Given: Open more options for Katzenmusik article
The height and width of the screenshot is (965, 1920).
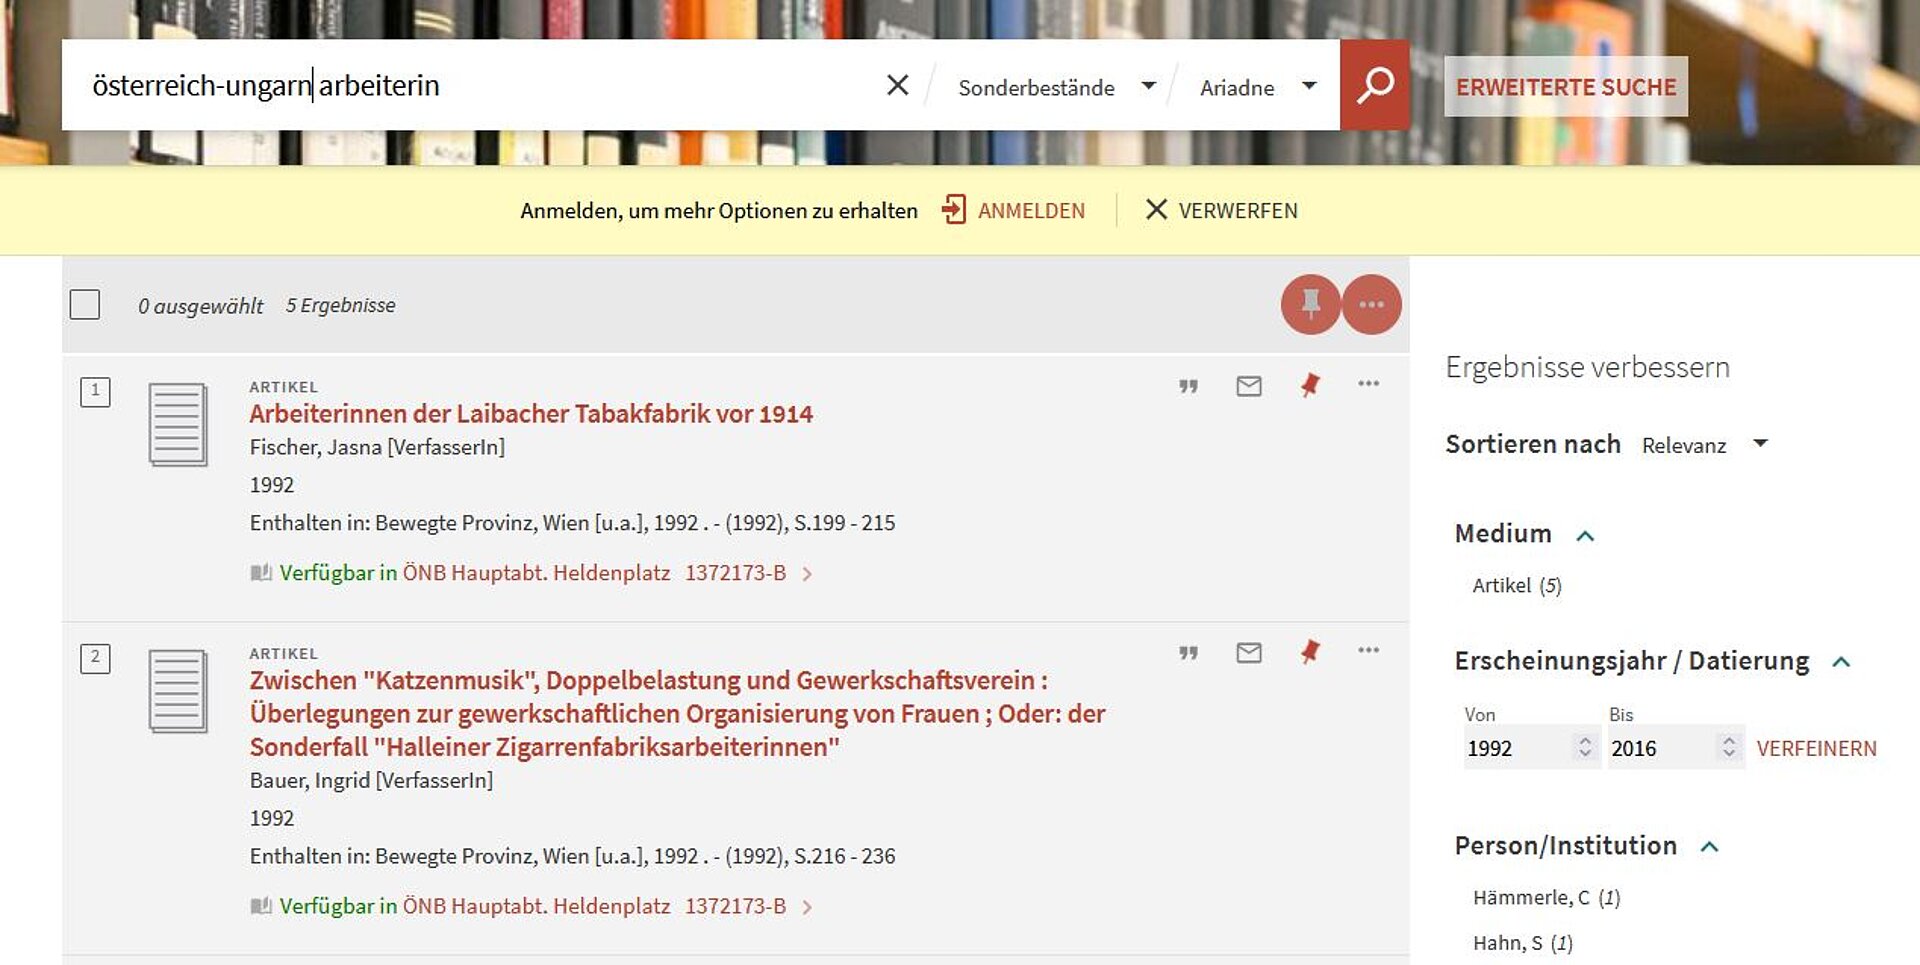Looking at the screenshot, I should pyautogui.click(x=1368, y=650).
